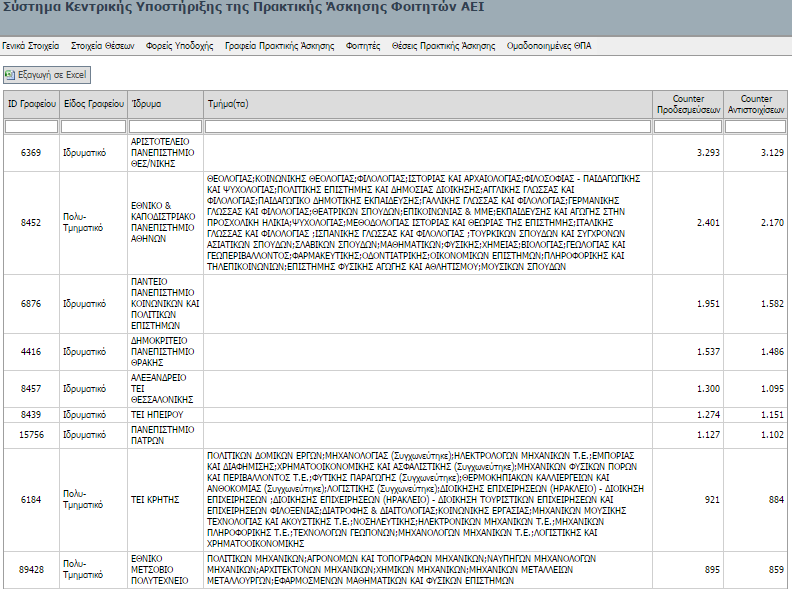Click the Εξαγωγή σε Excel button
This screenshot has width=792, height=593.
click(x=47, y=75)
